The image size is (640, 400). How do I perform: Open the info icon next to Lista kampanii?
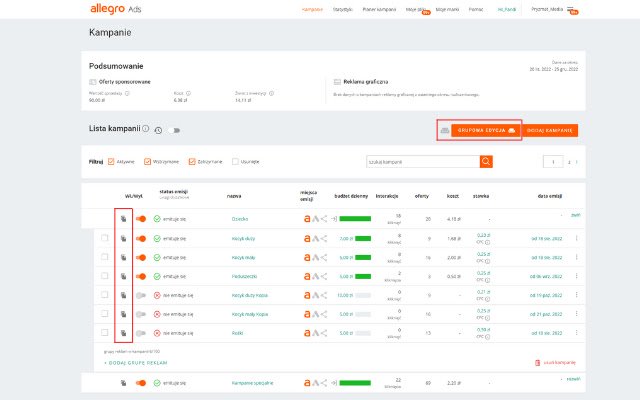coord(146,128)
